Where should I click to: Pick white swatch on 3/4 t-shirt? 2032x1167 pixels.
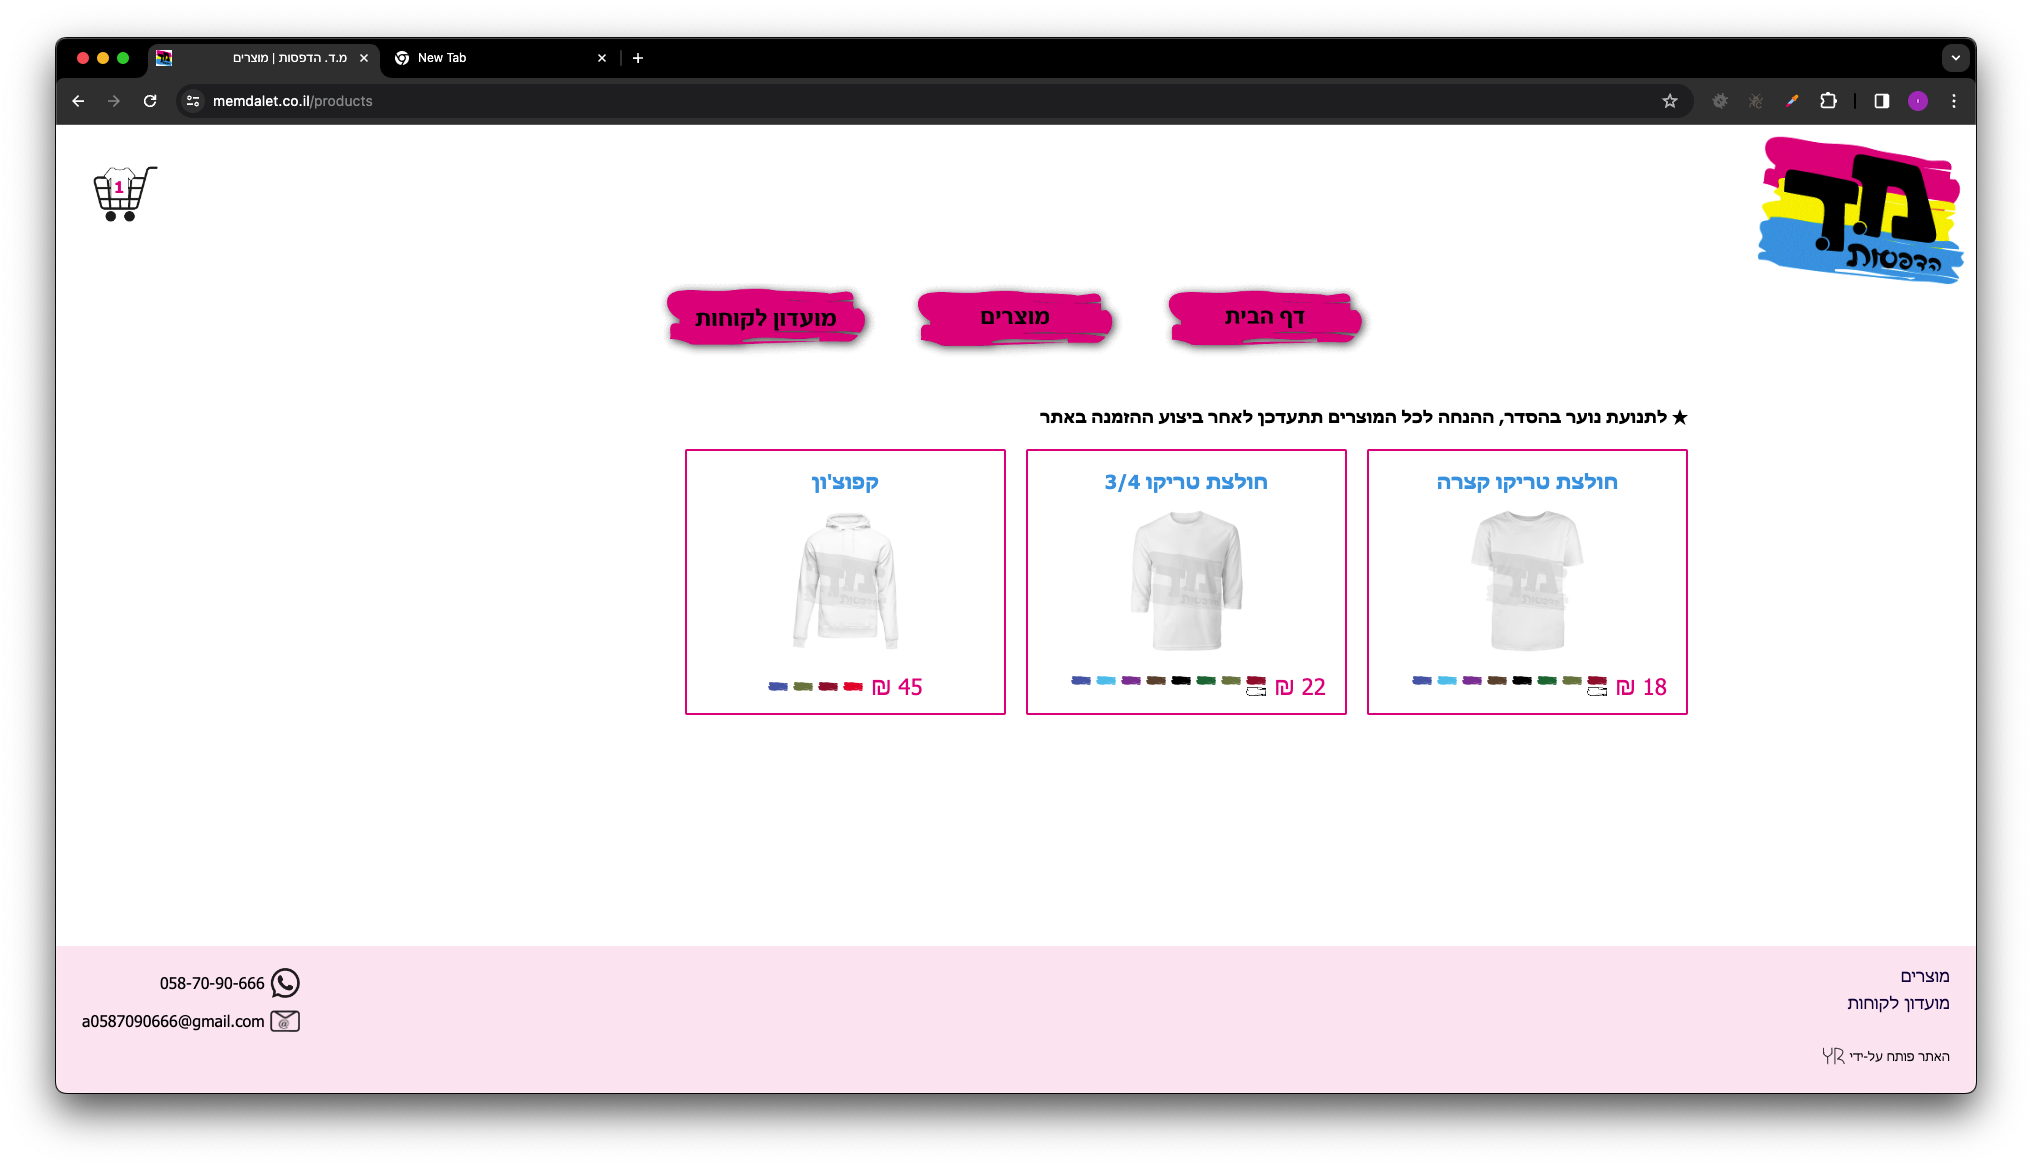[x=1256, y=692]
